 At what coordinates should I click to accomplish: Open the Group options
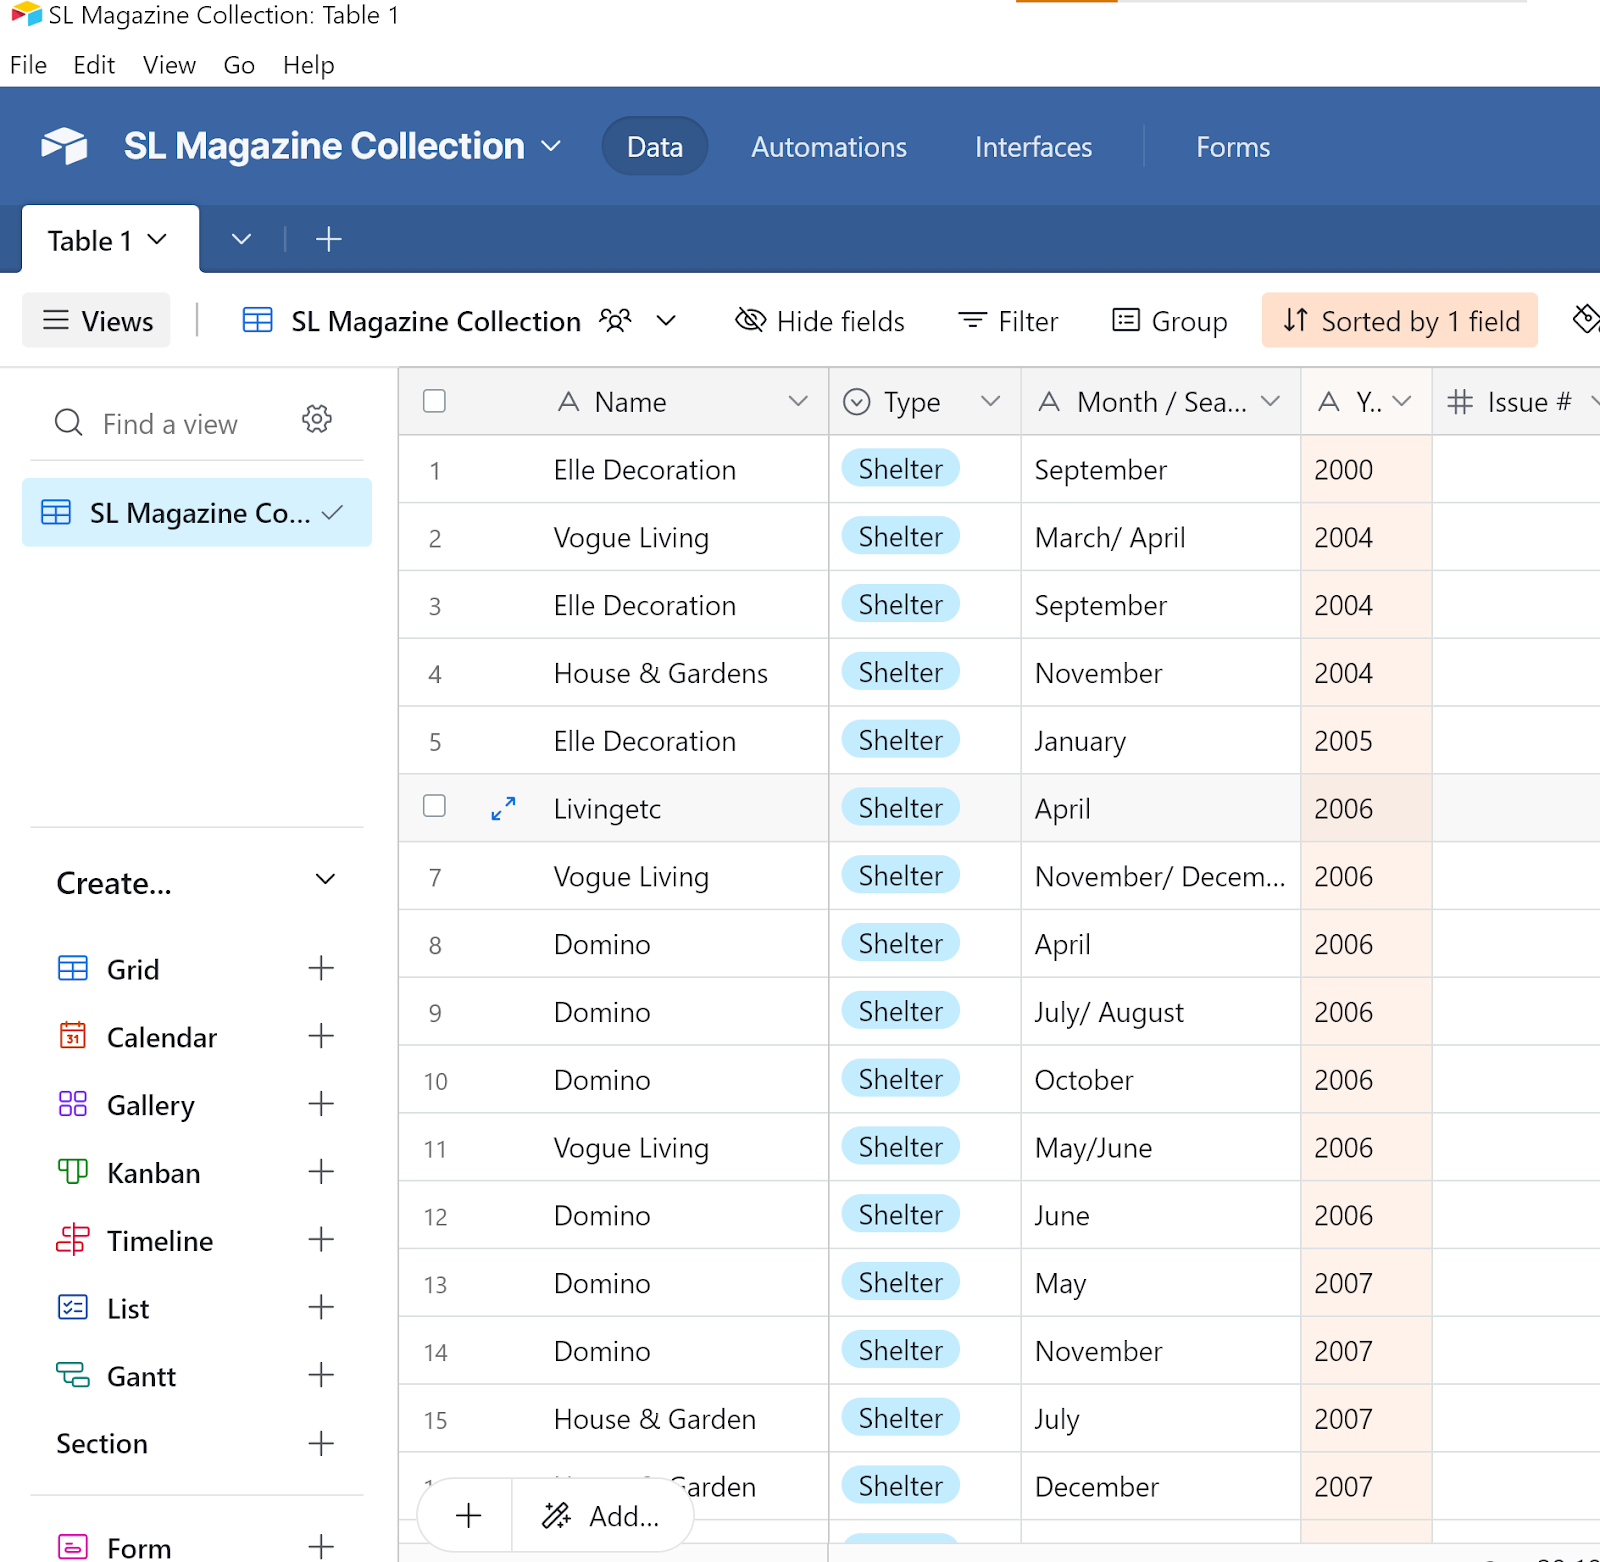(x=1169, y=321)
